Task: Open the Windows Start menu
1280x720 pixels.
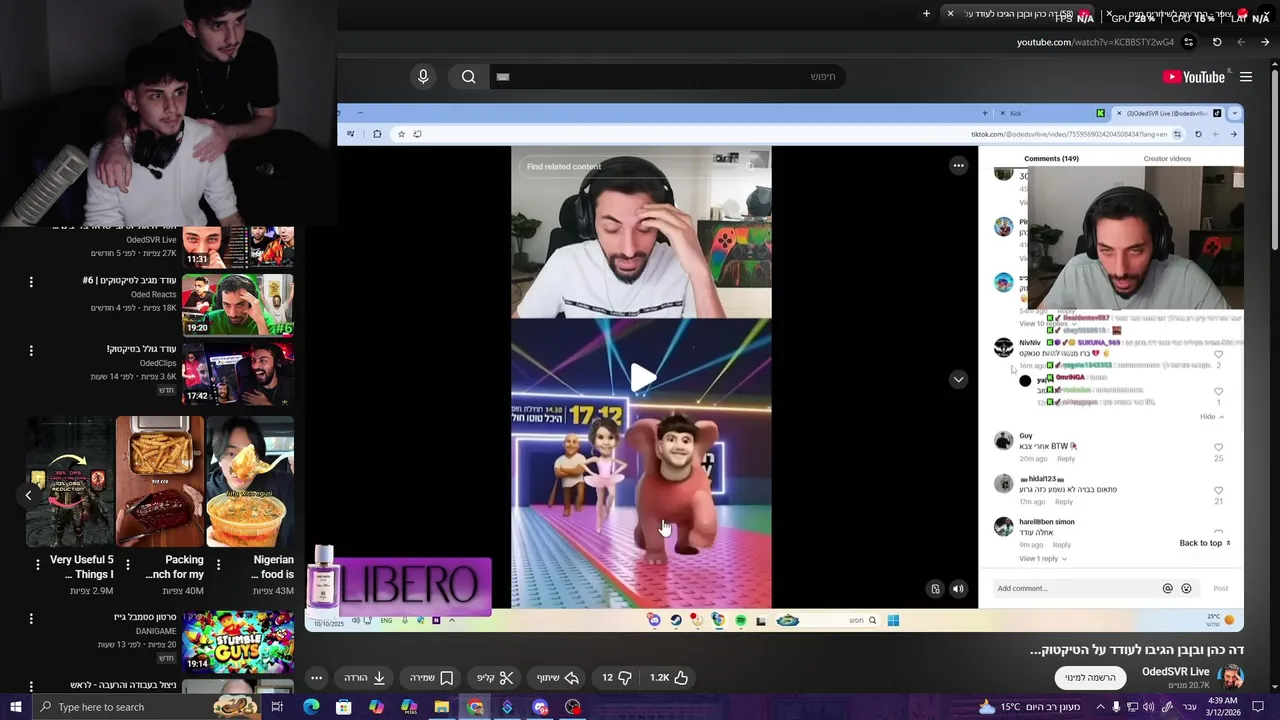Action: tap(15, 707)
